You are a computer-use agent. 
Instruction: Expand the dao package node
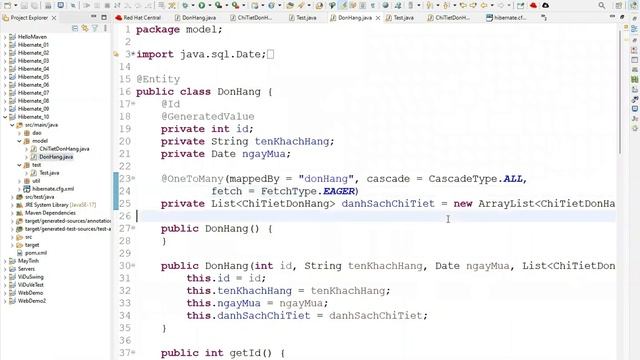tap(19, 133)
